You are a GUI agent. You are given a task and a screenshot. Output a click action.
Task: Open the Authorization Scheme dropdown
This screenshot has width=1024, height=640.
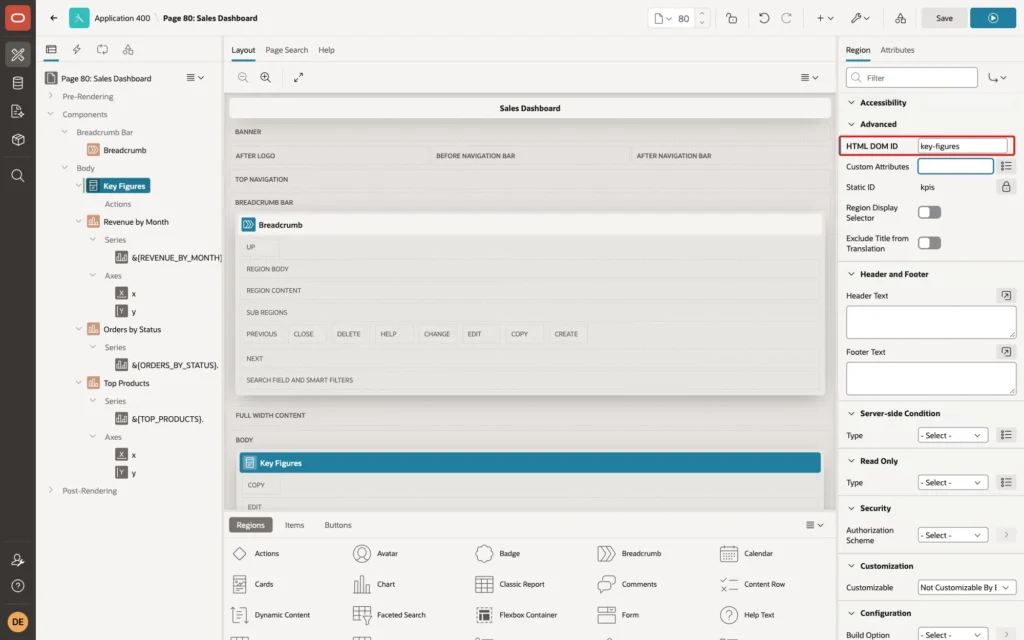click(x=952, y=536)
